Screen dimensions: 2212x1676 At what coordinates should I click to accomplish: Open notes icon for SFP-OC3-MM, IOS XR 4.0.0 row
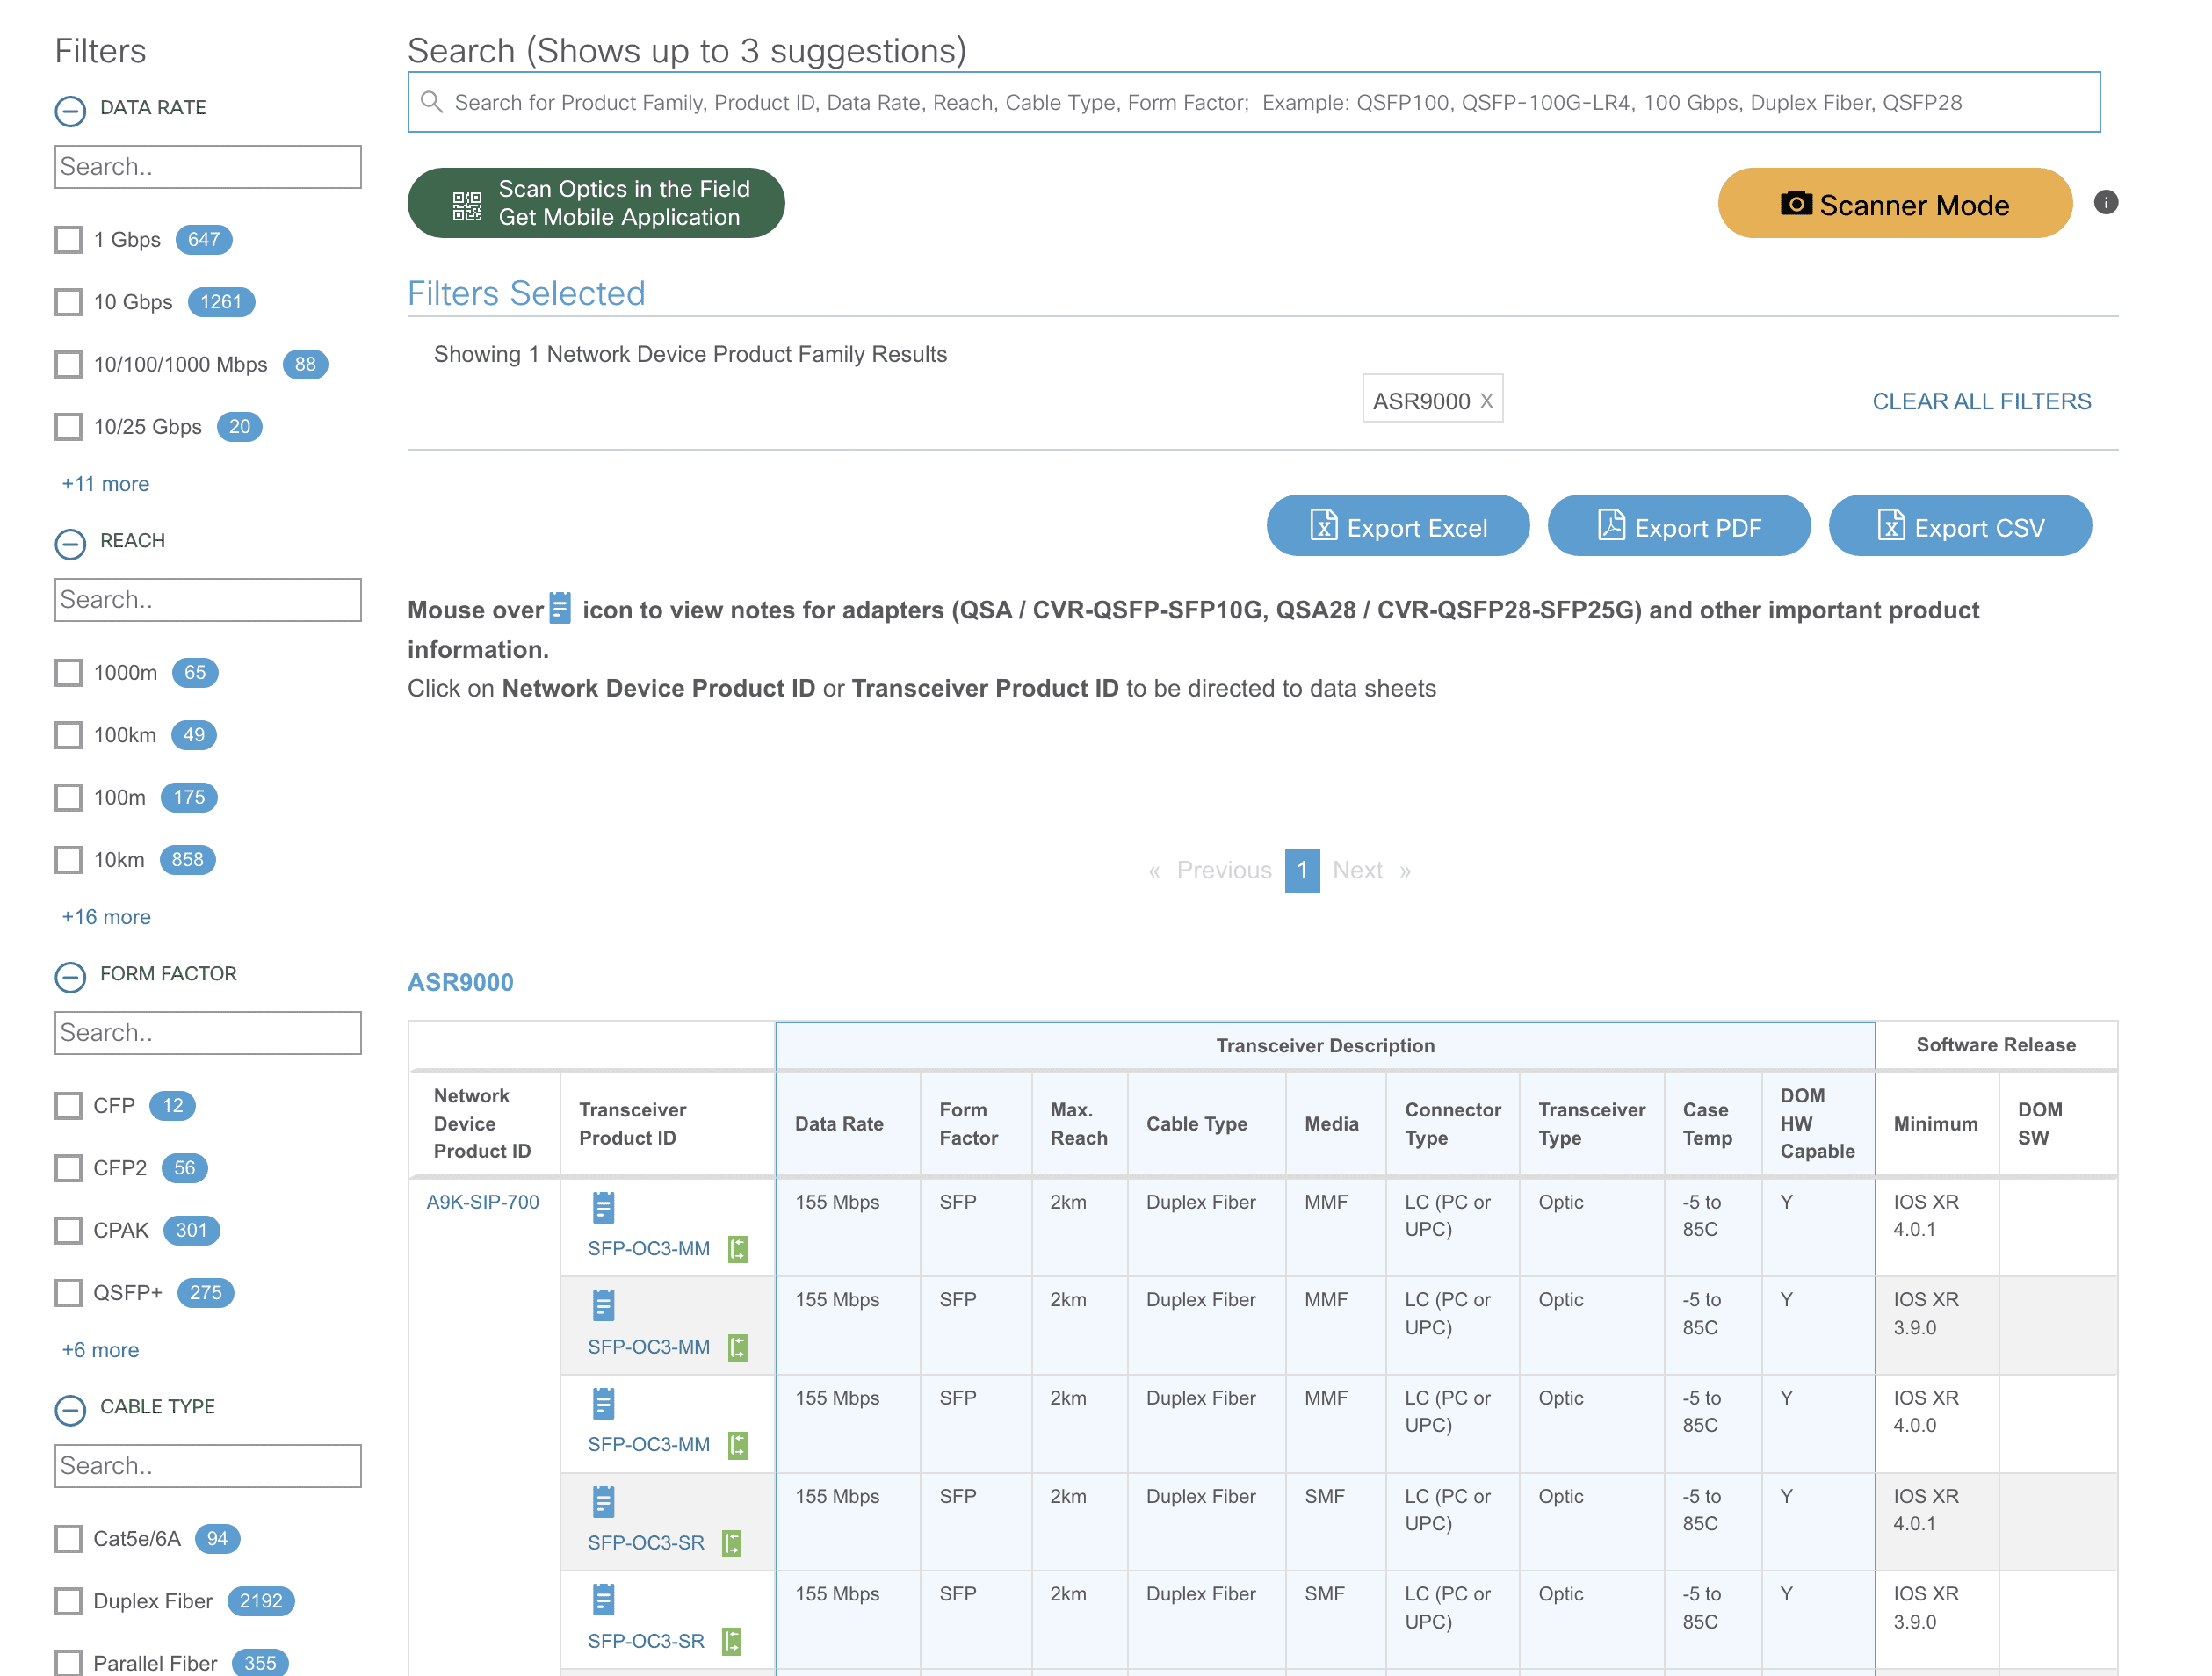coord(603,1403)
